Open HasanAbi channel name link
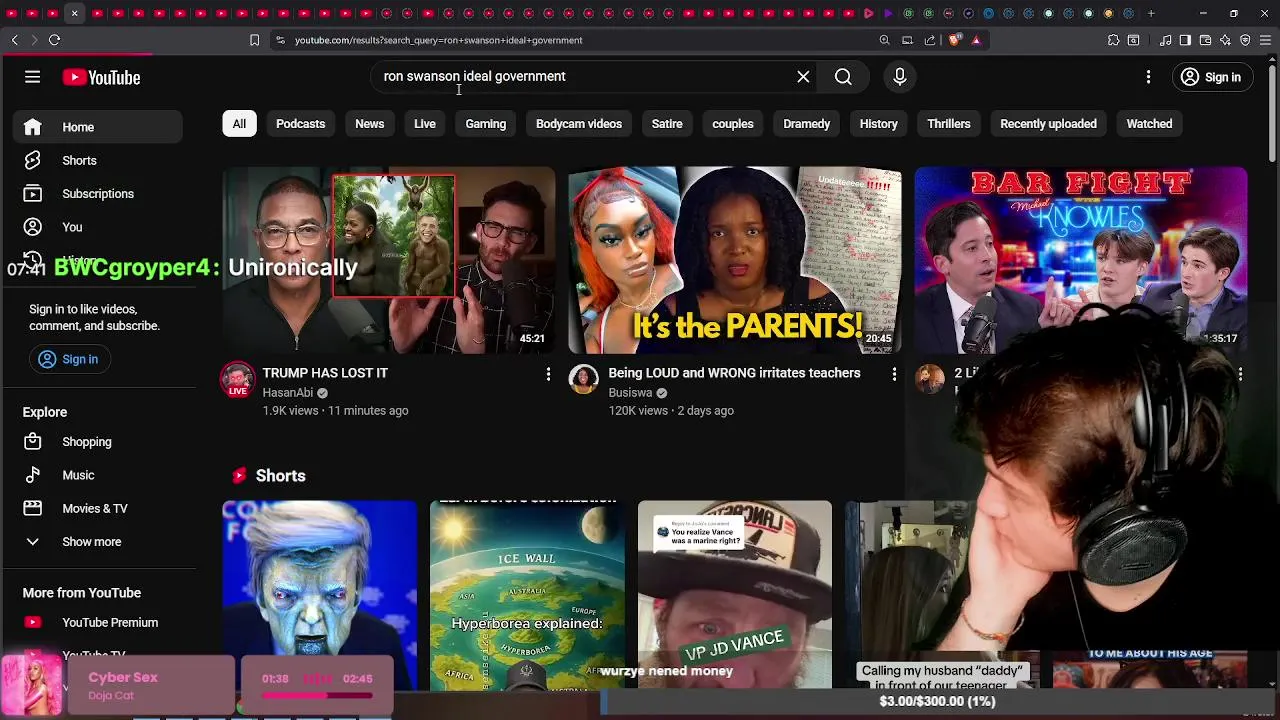This screenshot has width=1280, height=720. click(x=288, y=393)
